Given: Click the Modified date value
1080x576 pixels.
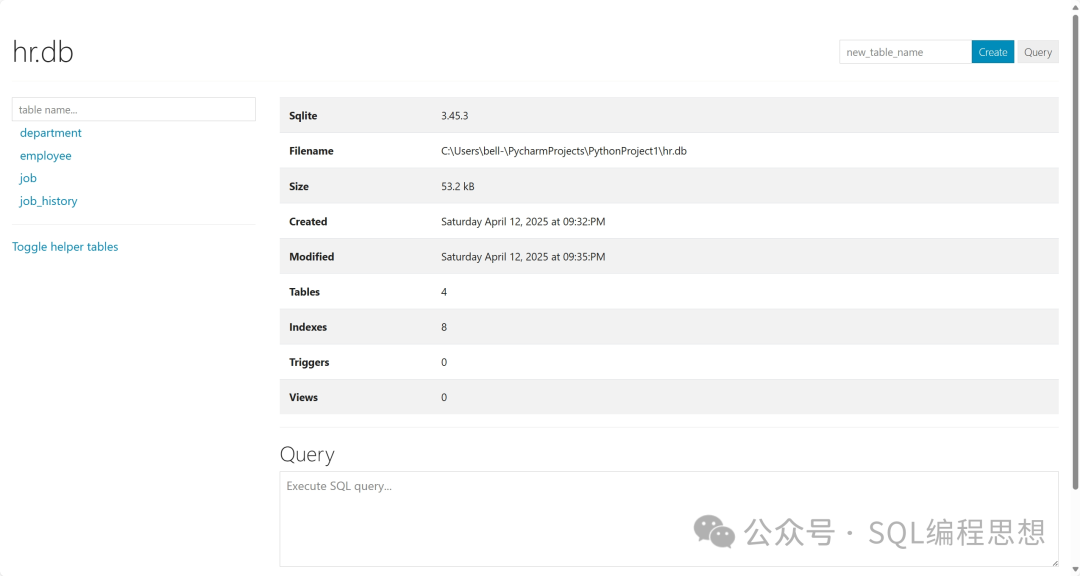Looking at the screenshot, I should (522, 257).
